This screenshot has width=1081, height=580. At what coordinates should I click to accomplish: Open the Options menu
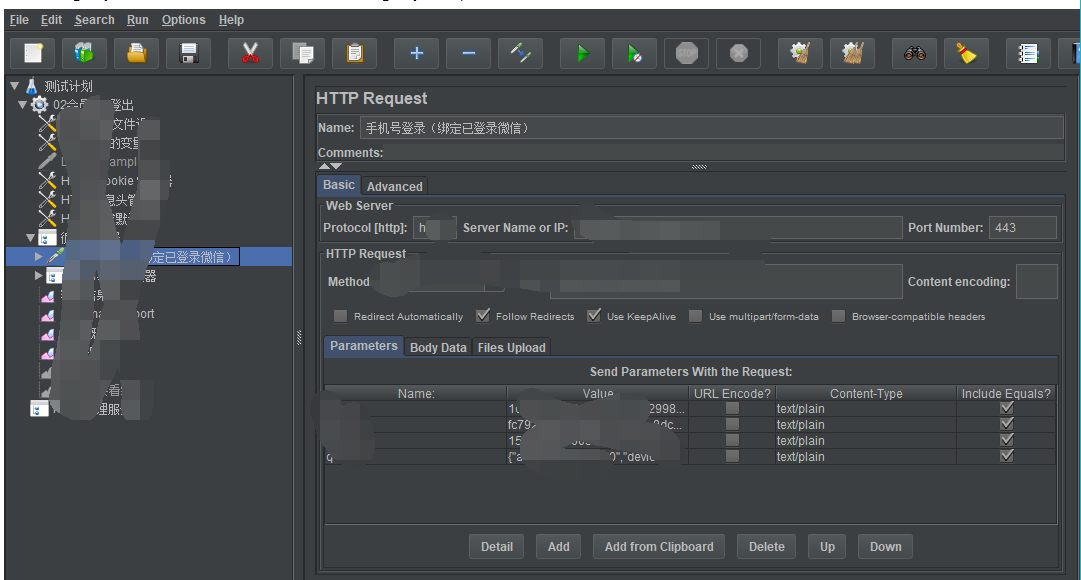pyautogui.click(x=183, y=20)
